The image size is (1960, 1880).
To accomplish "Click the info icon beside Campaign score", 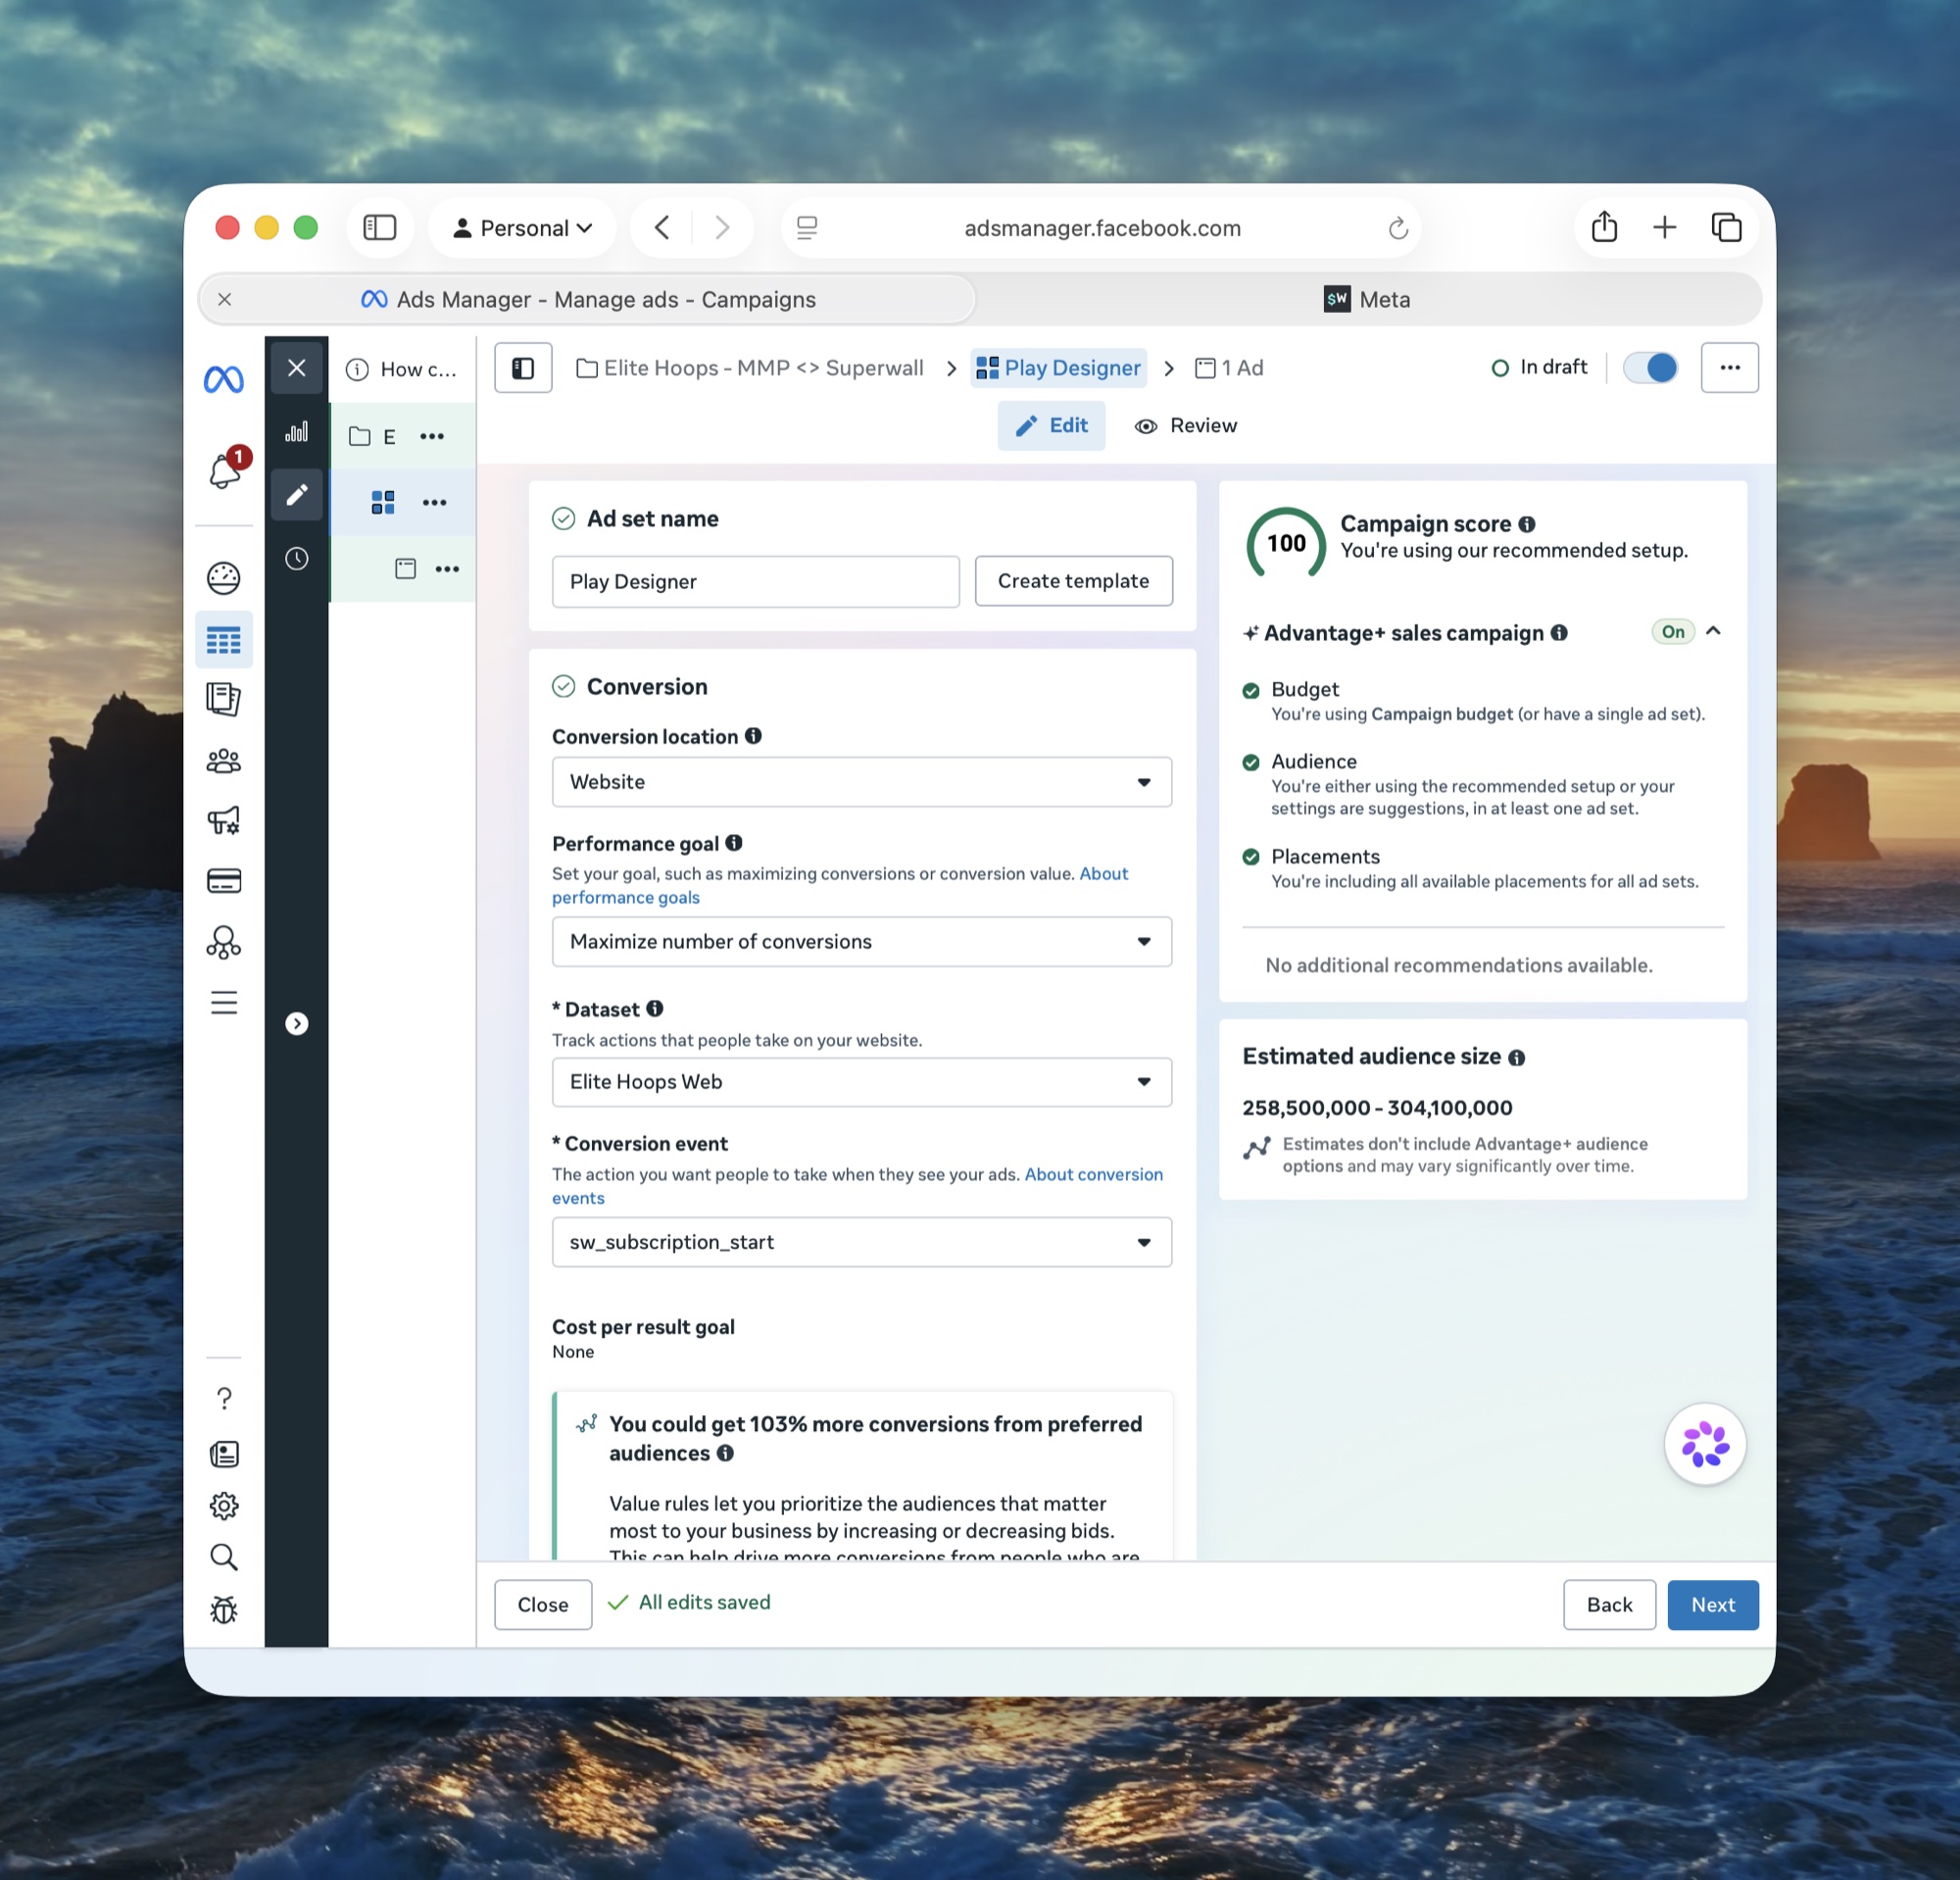I will click(1527, 524).
